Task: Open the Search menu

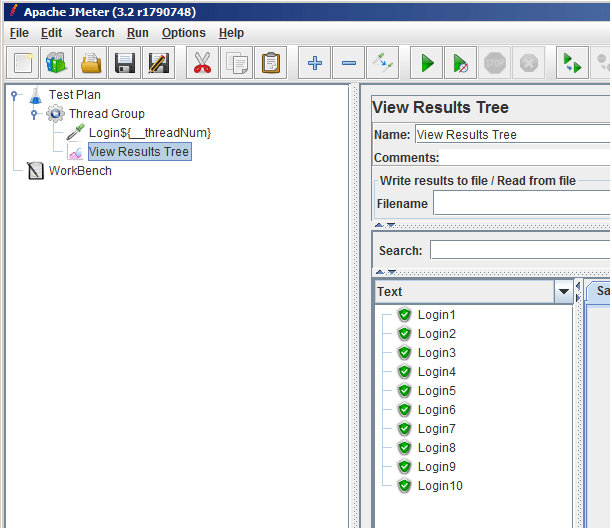Action: pos(95,33)
